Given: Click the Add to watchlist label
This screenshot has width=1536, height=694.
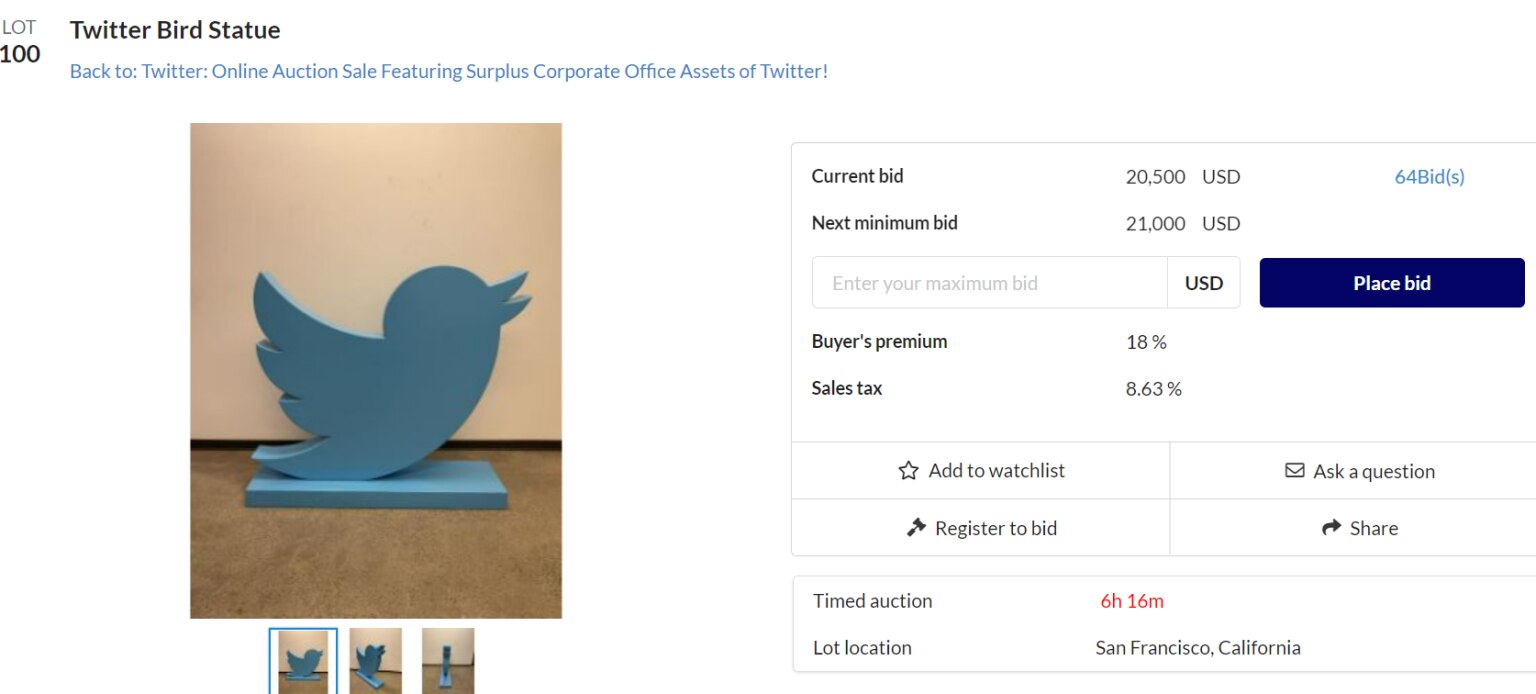Looking at the screenshot, I should (x=997, y=470).
